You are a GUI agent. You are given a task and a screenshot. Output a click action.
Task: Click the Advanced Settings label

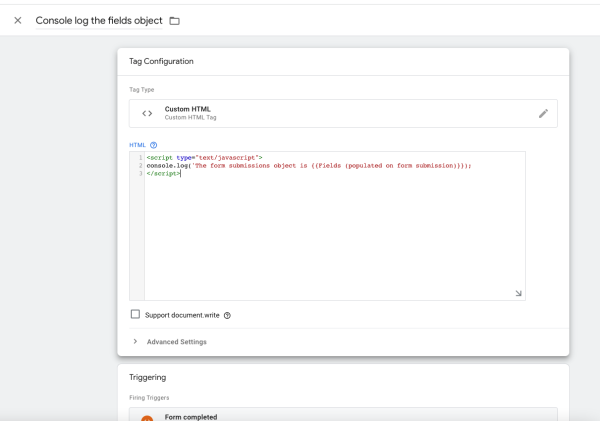pos(176,342)
